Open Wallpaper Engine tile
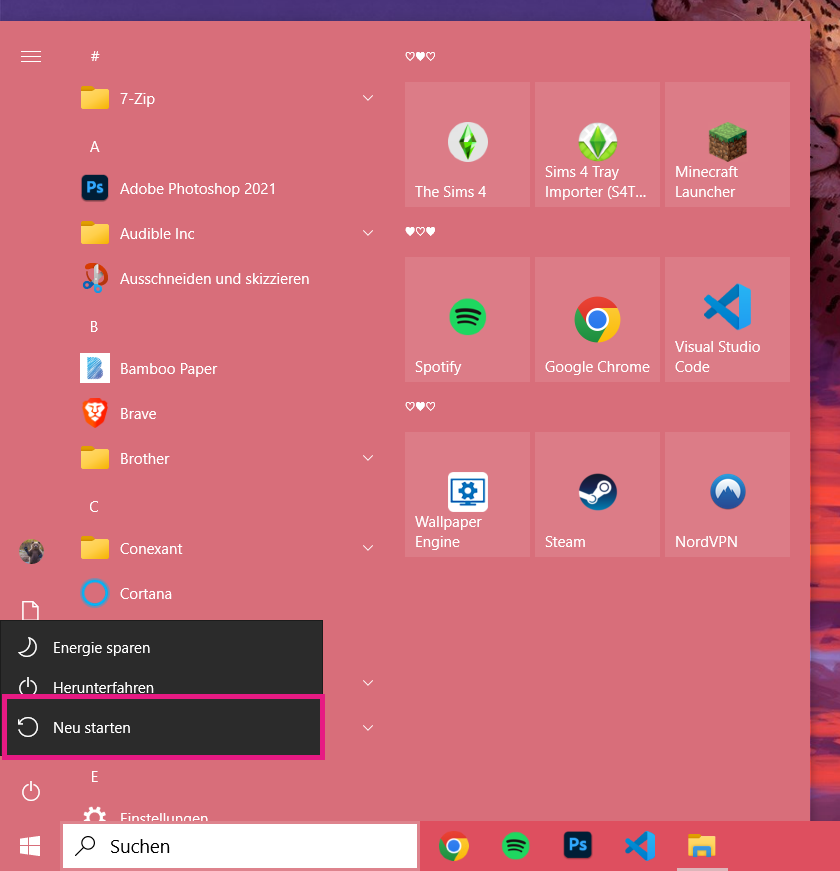840x871 pixels. click(467, 494)
